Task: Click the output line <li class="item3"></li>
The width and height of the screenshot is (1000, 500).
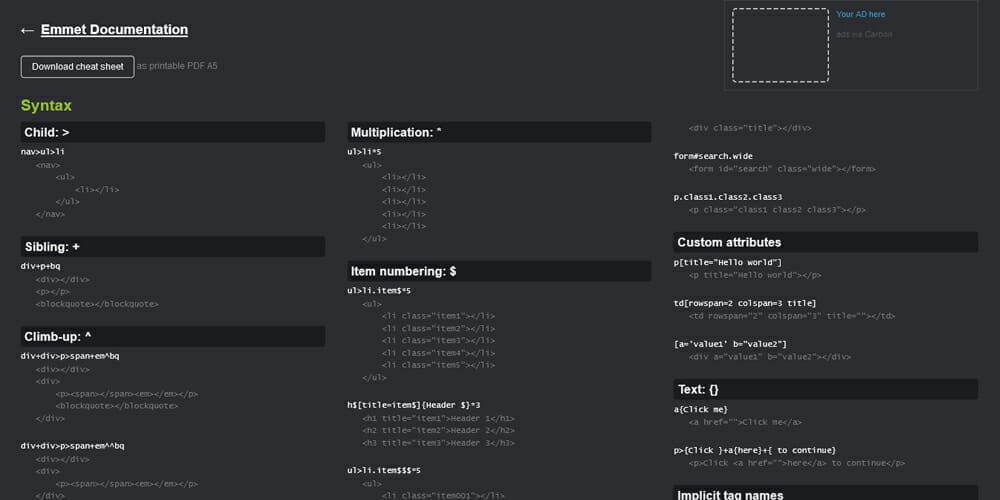Action: (438, 341)
